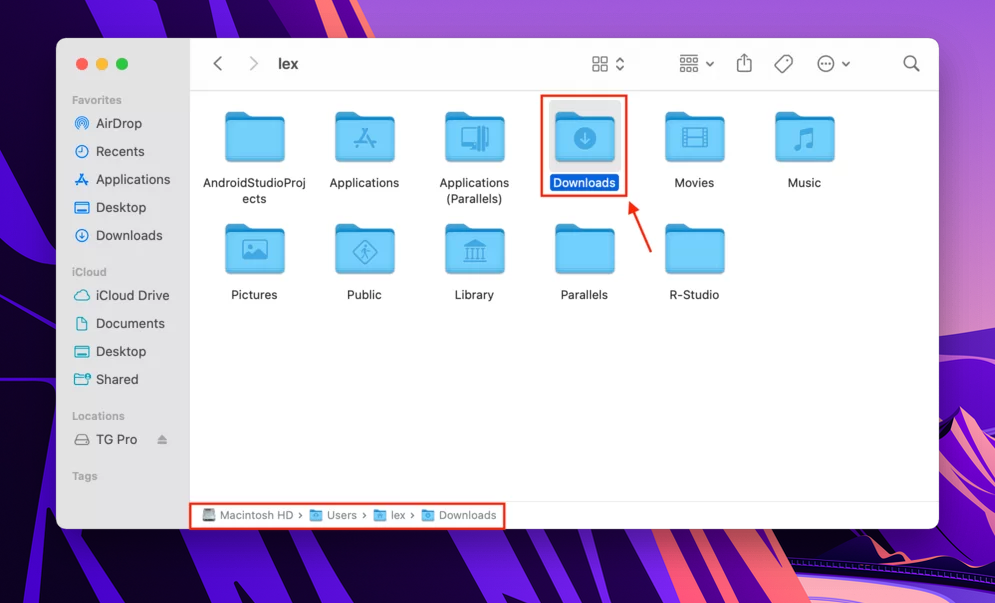This screenshot has width=995, height=603.
Task: Minimize the Finder window with yellow button
Action: pyautogui.click(x=102, y=63)
